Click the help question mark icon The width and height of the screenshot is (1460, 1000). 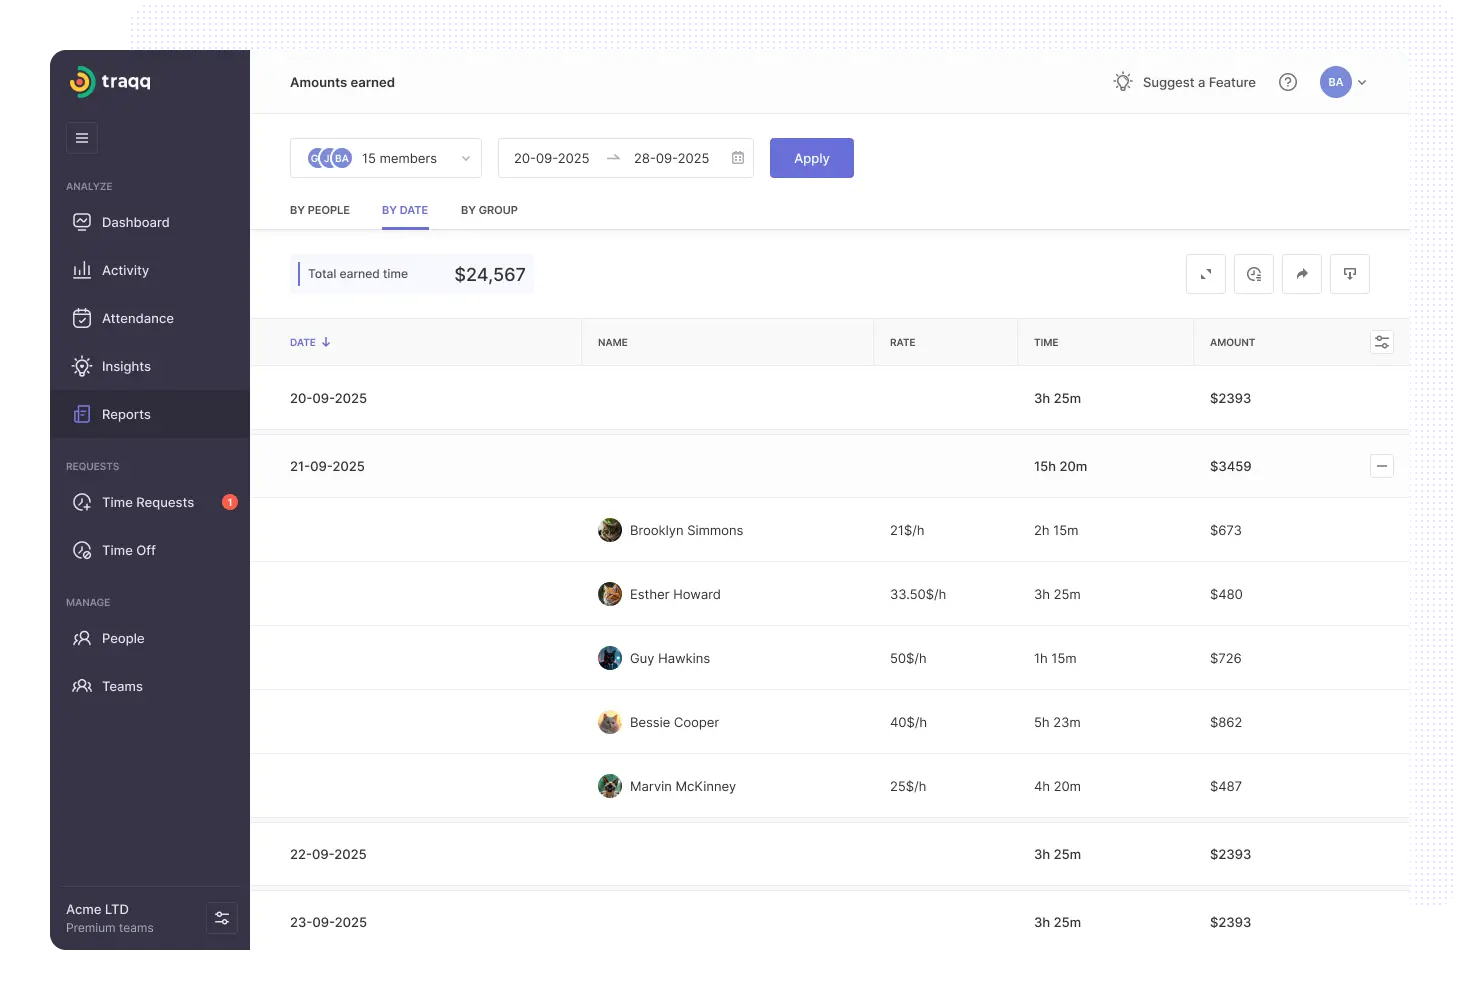[1288, 82]
